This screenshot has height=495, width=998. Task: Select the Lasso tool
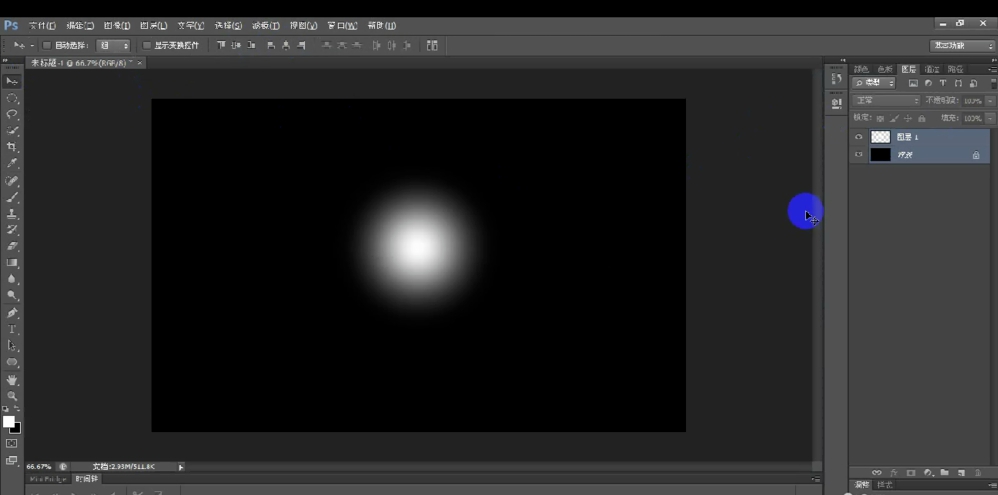(12, 115)
